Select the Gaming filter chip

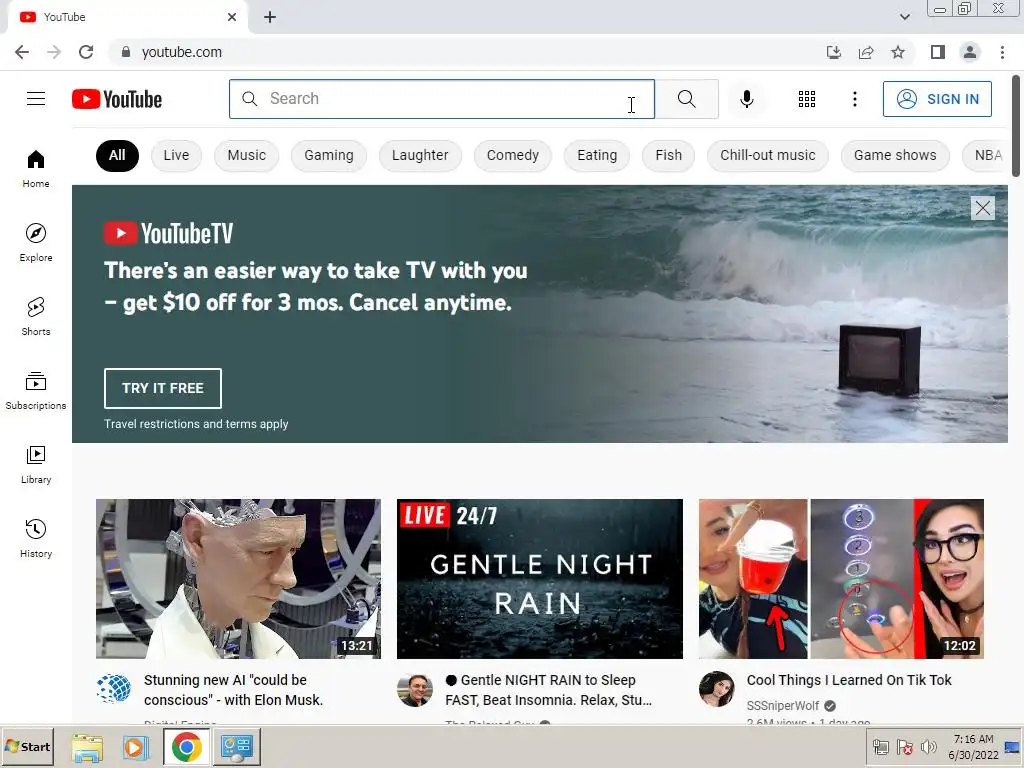click(x=328, y=155)
